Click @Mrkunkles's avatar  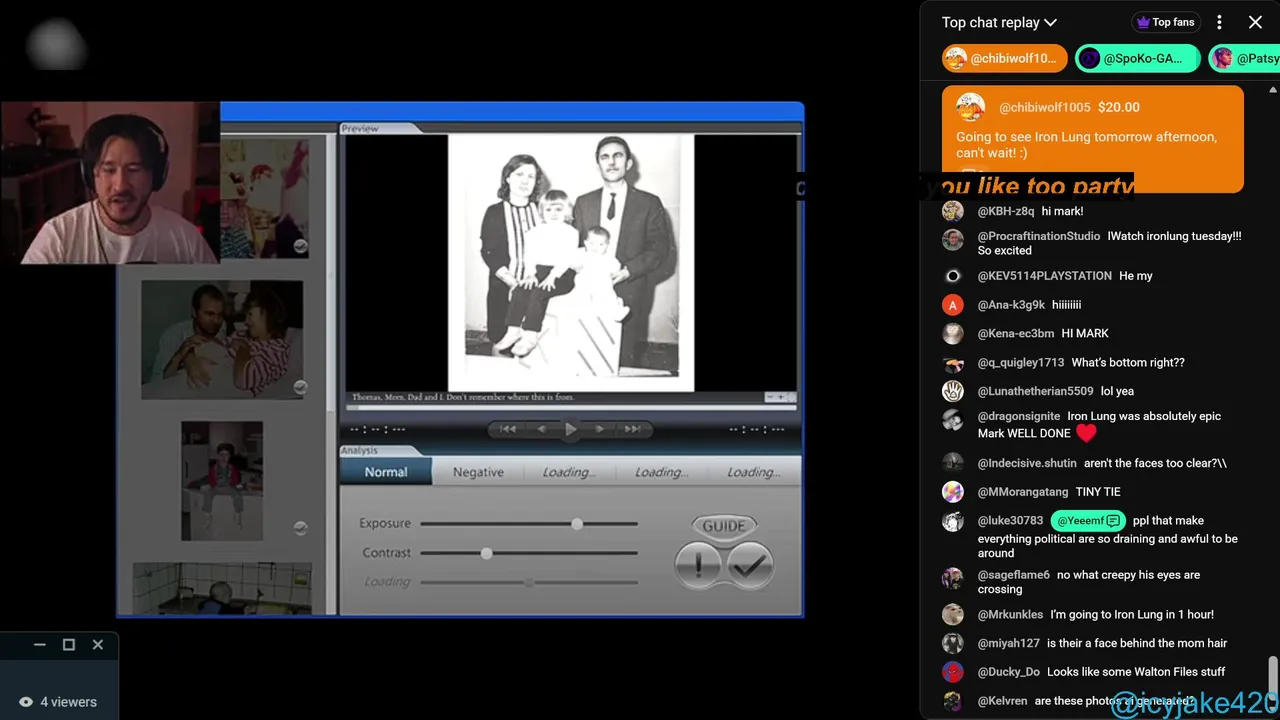pyautogui.click(x=953, y=615)
